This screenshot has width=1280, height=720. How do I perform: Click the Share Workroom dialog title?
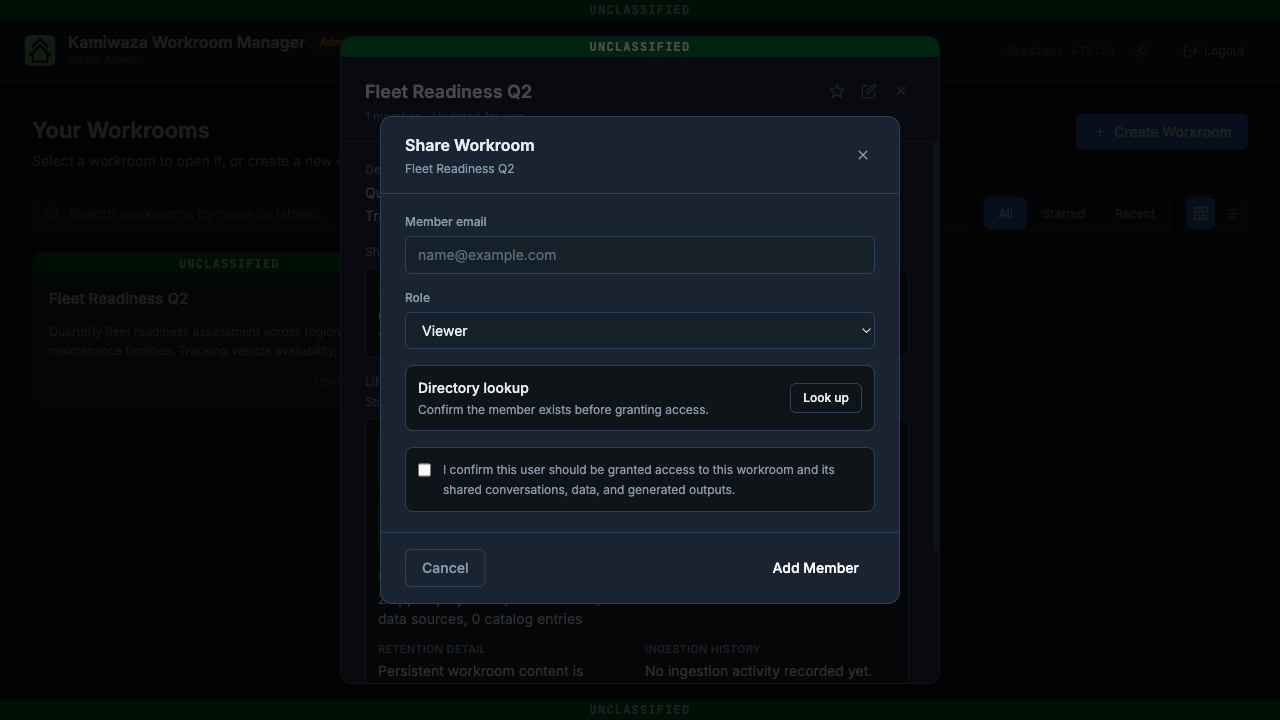pos(470,145)
